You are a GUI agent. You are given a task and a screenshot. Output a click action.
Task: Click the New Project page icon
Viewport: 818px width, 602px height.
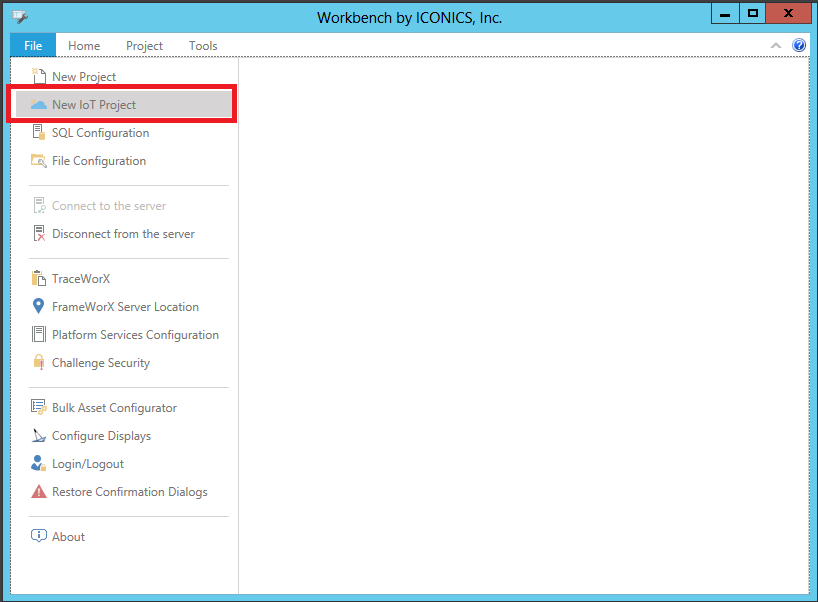click(39, 76)
